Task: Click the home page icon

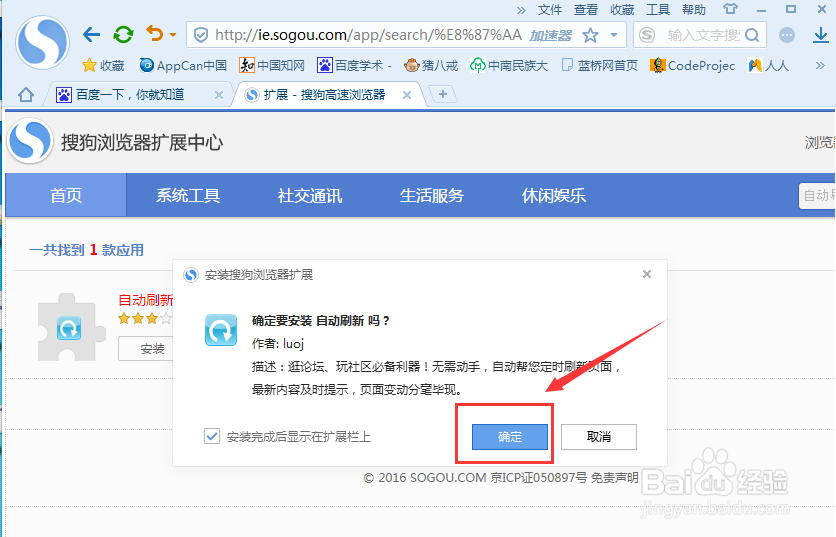Action: 26,95
